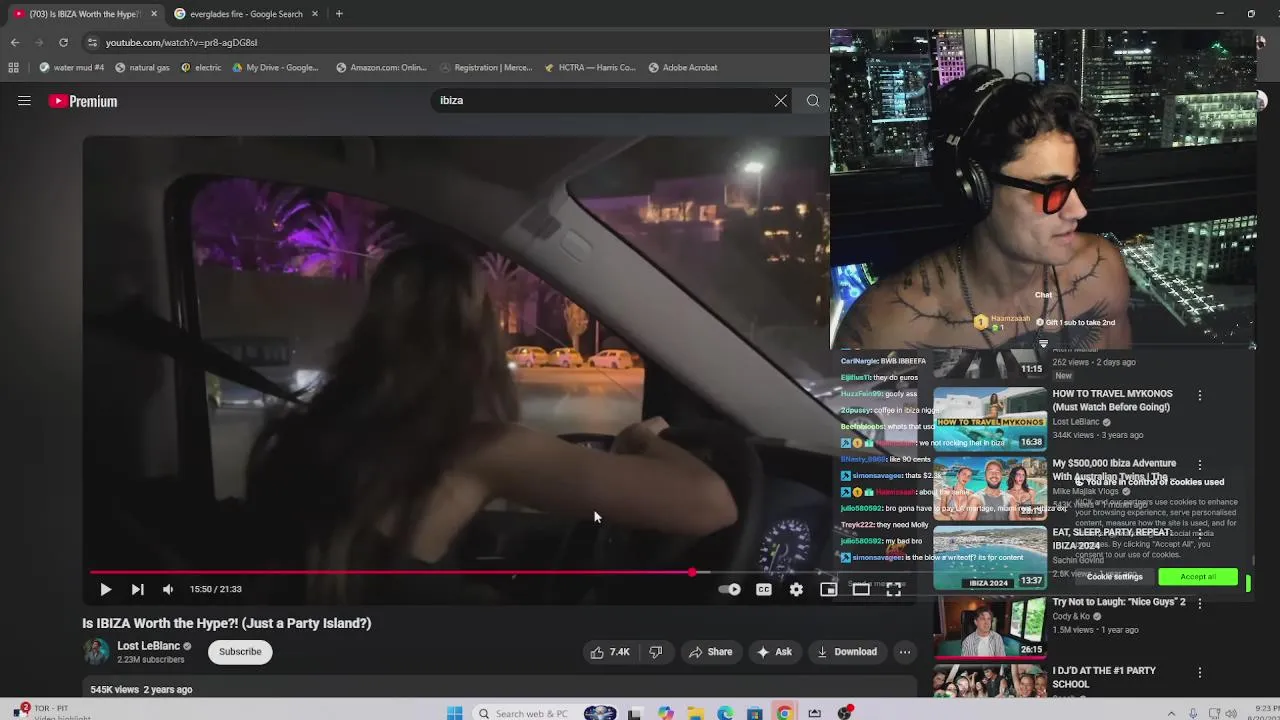Open the Ask AI button
Viewport: 1280px width, 720px height.
tap(775, 652)
